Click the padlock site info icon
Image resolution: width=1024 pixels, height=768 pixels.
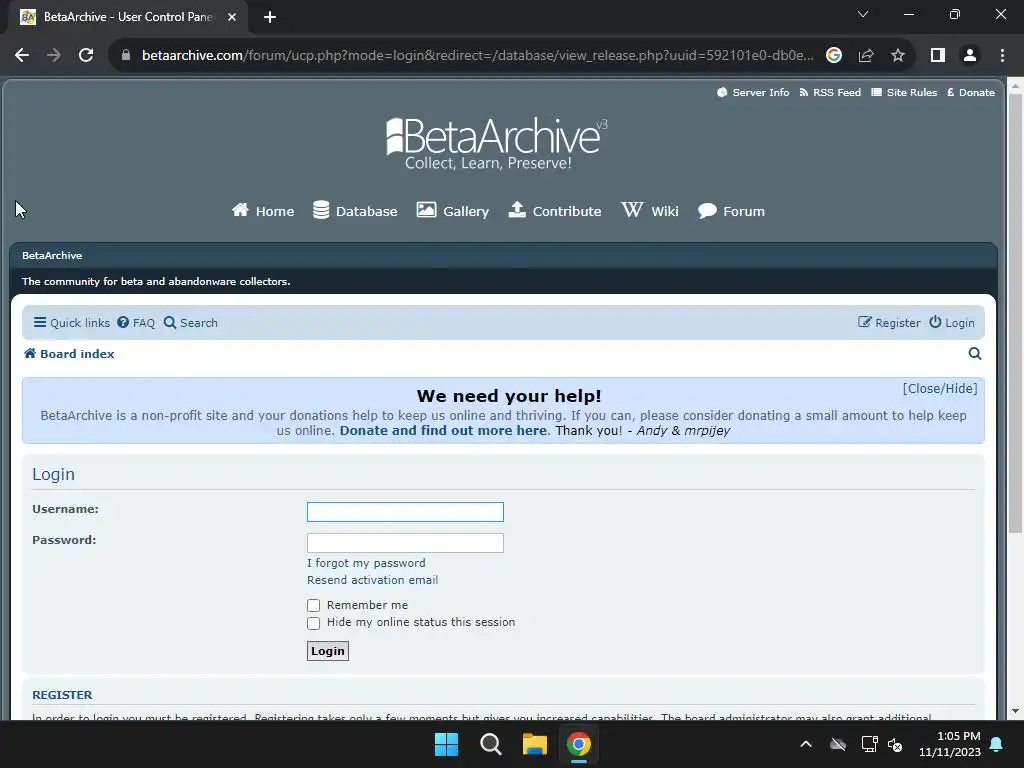coord(126,56)
